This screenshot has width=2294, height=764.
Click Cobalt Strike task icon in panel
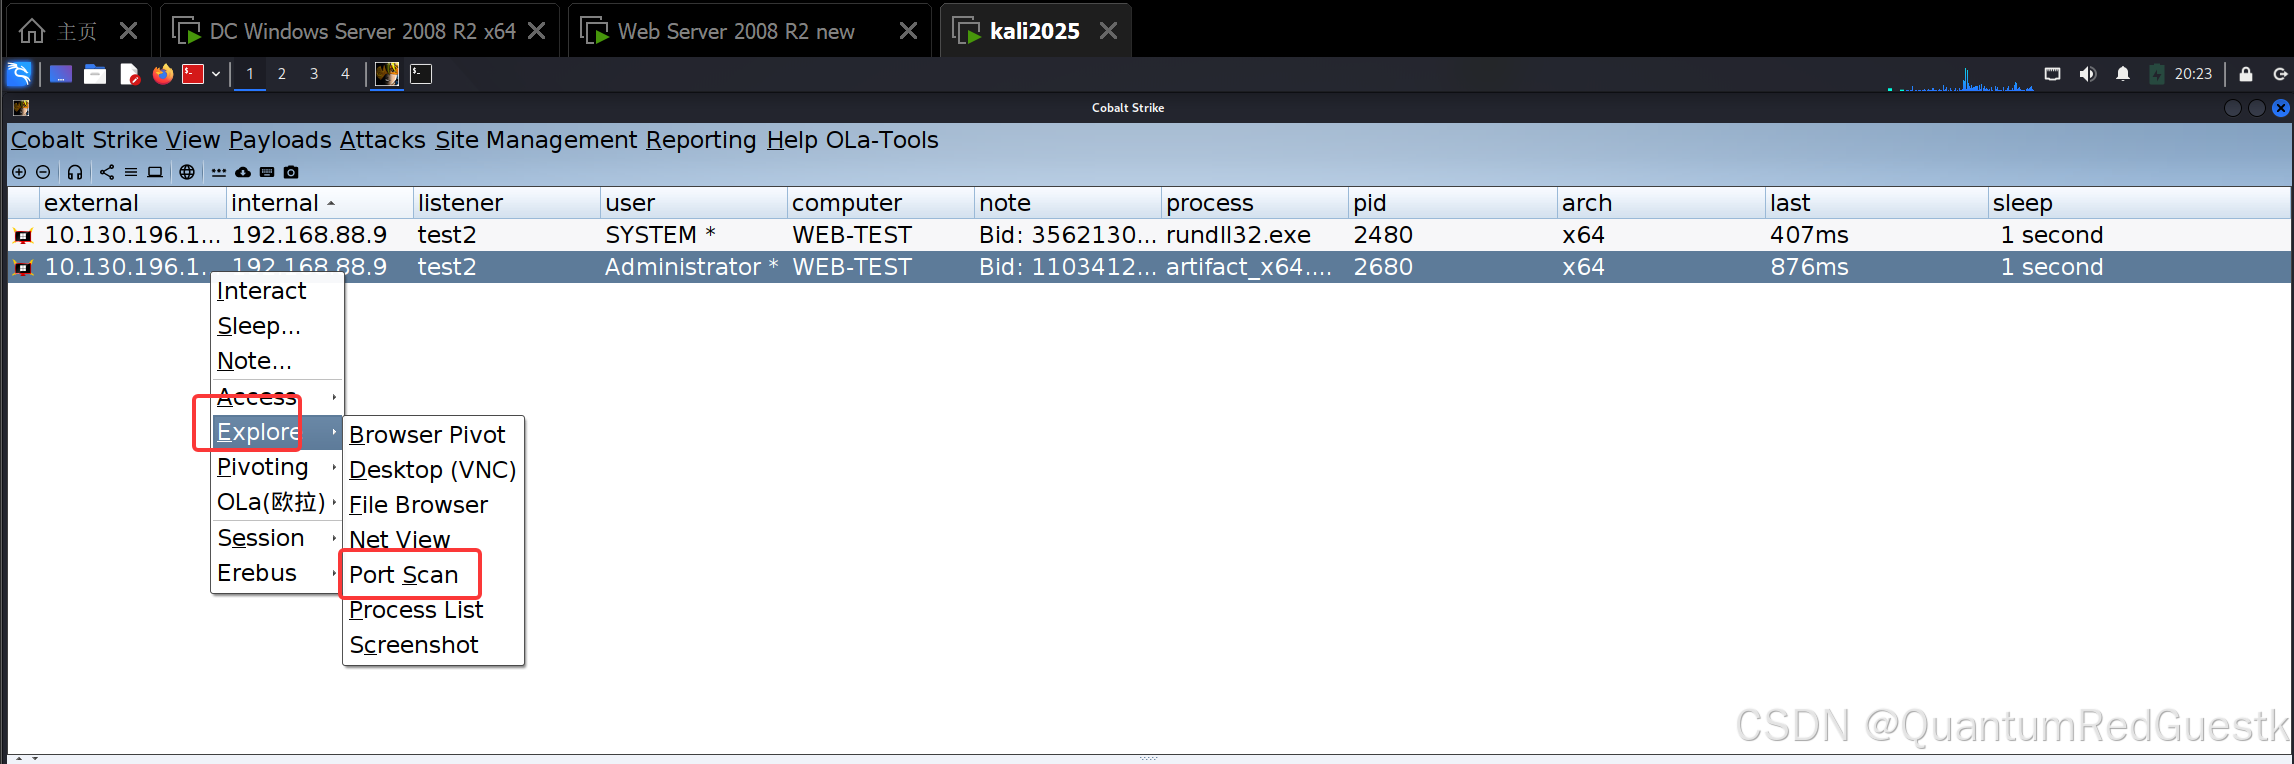pos(387,74)
